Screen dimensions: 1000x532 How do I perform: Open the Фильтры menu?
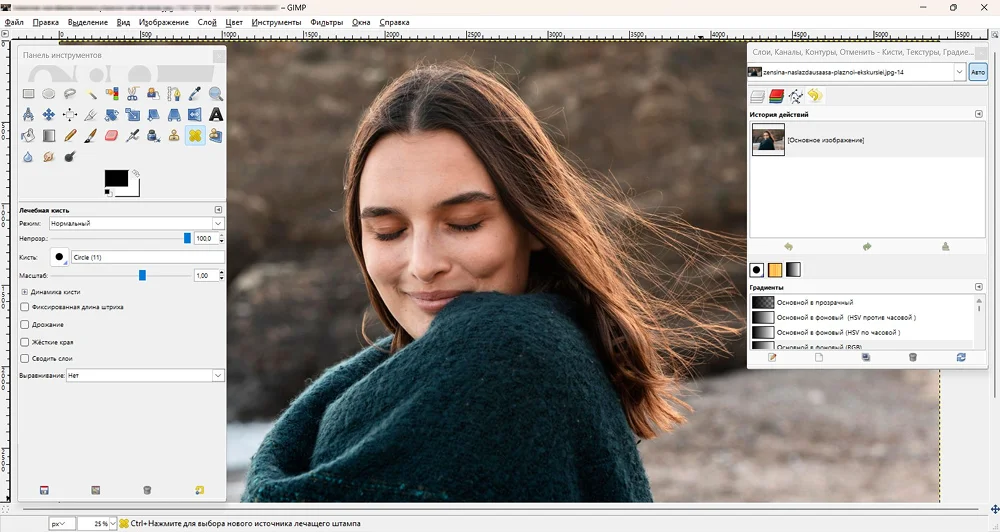(326, 21)
